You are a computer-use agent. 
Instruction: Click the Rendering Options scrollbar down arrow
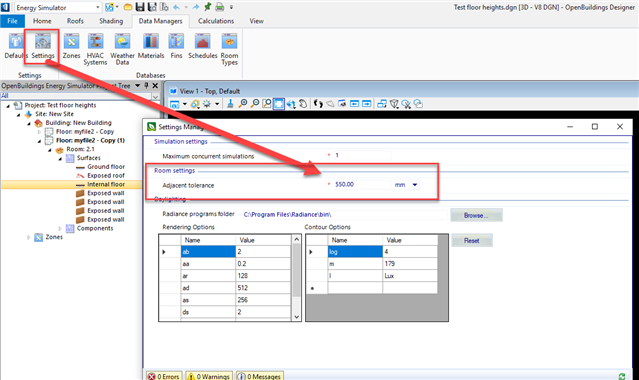(296, 317)
